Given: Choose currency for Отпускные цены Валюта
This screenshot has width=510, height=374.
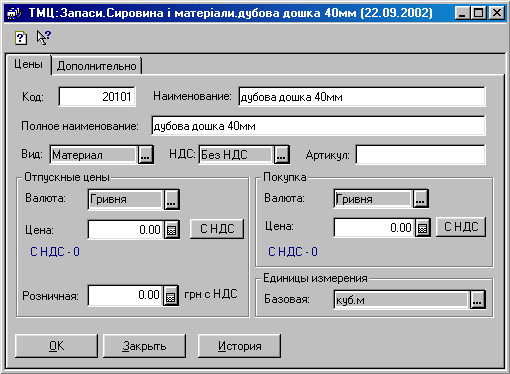Looking at the screenshot, I should (172, 199).
